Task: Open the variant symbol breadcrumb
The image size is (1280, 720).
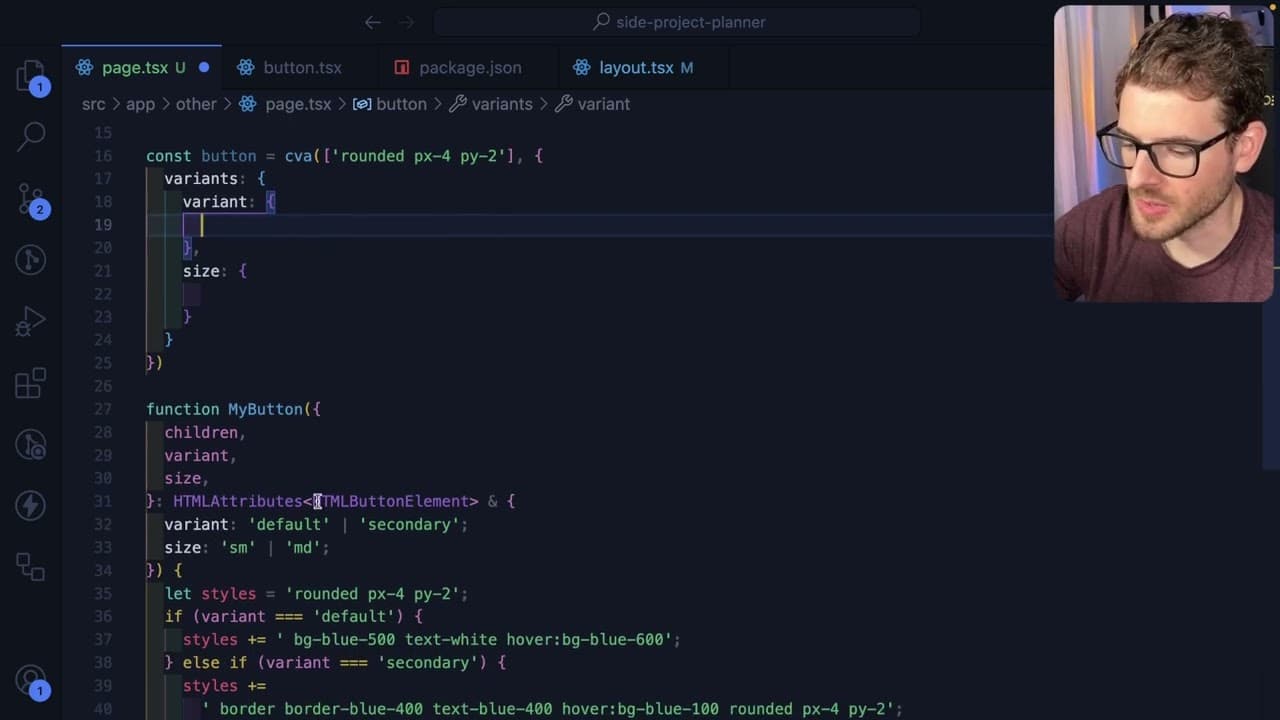Action: click(592, 104)
